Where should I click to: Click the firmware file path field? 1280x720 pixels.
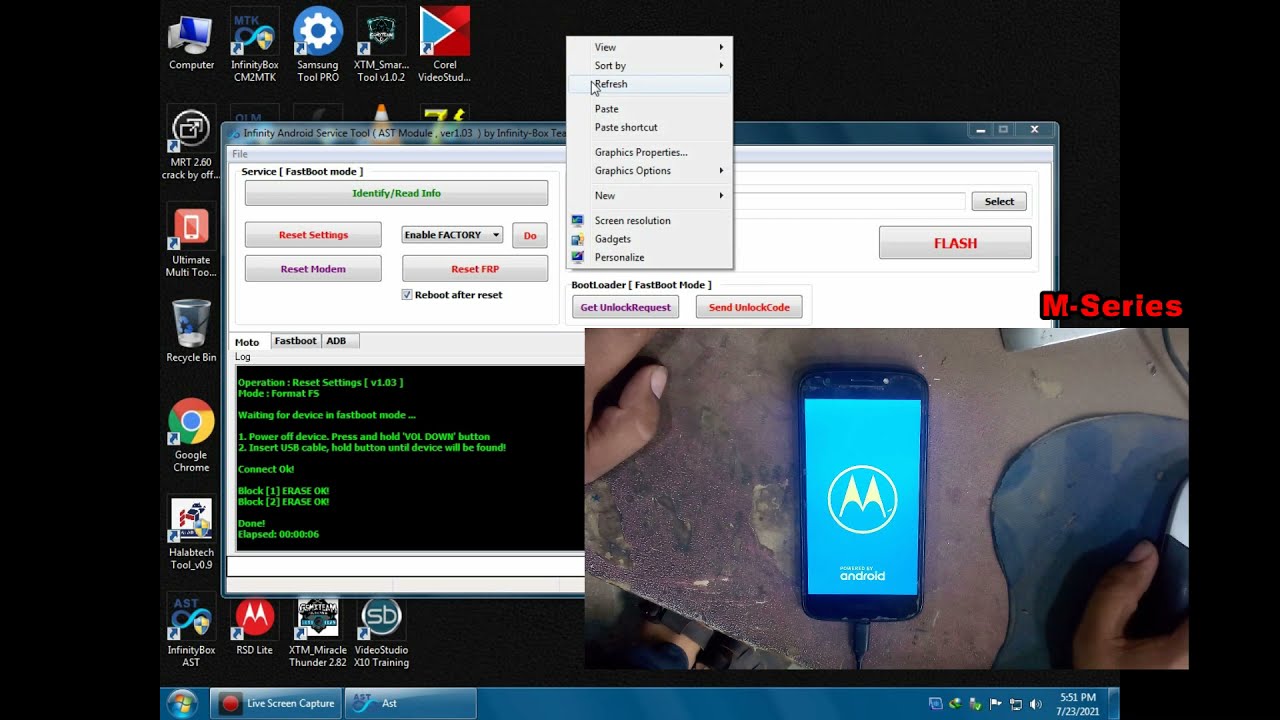pyautogui.click(x=849, y=201)
